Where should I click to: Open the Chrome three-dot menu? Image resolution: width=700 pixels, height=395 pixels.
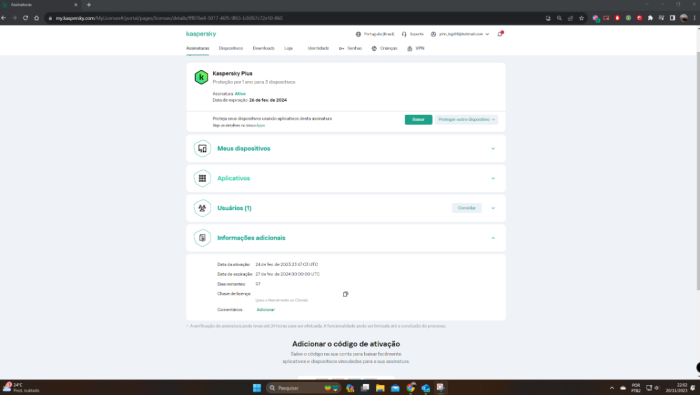pyautogui.click(x=695, y=18)
